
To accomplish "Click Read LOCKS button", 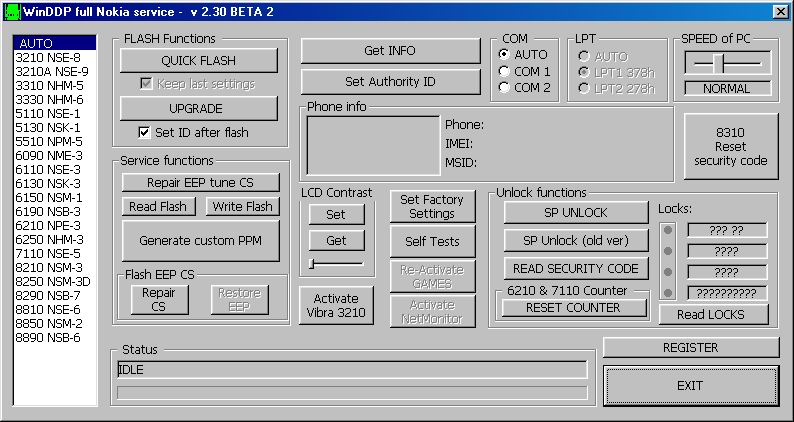I will pos(713,315).
